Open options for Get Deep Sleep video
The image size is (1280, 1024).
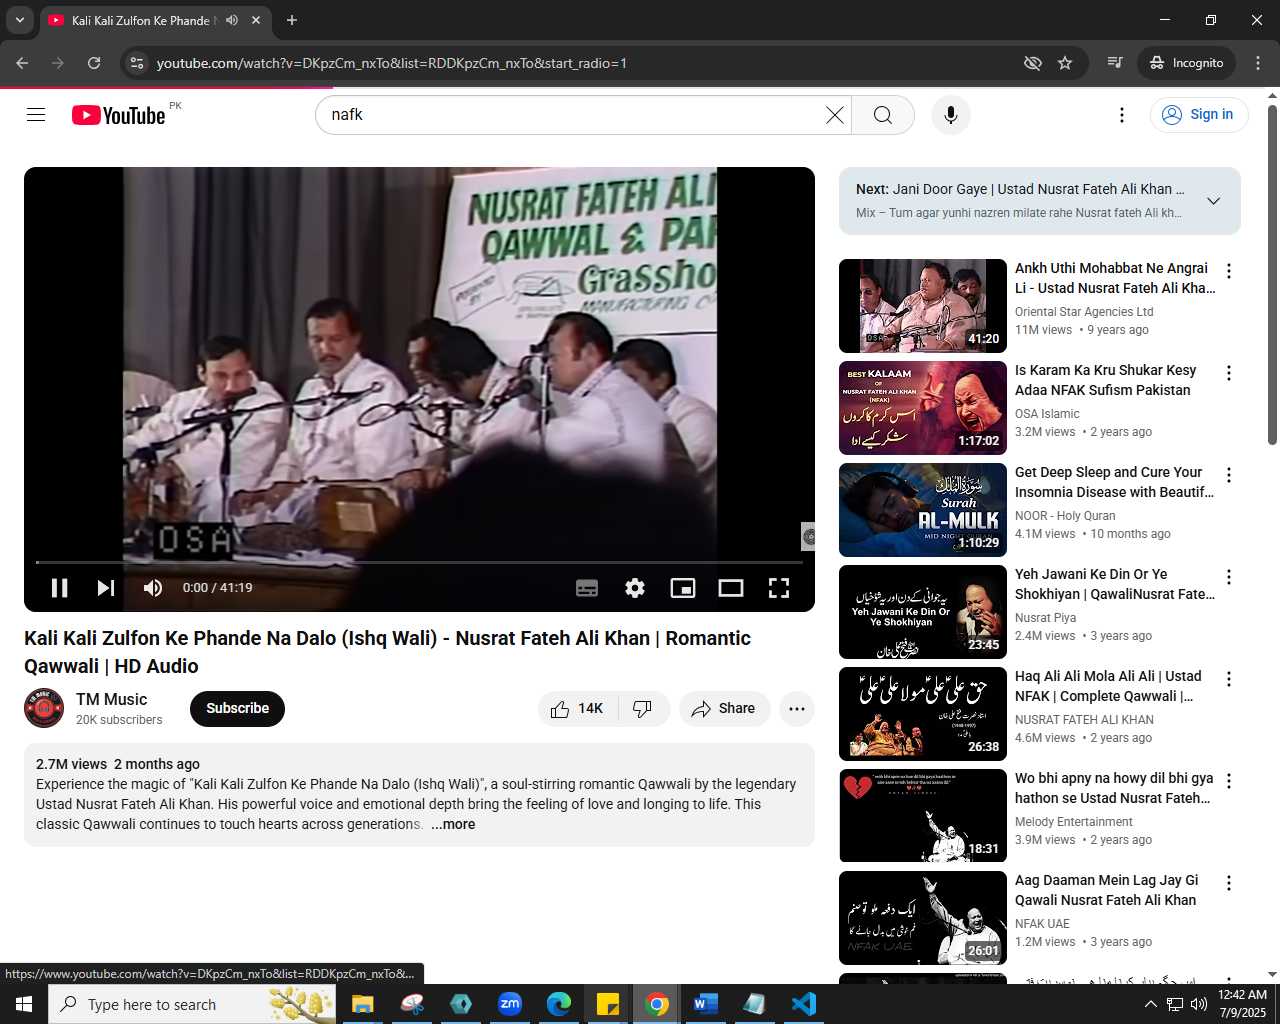(x=1229, y=476)
